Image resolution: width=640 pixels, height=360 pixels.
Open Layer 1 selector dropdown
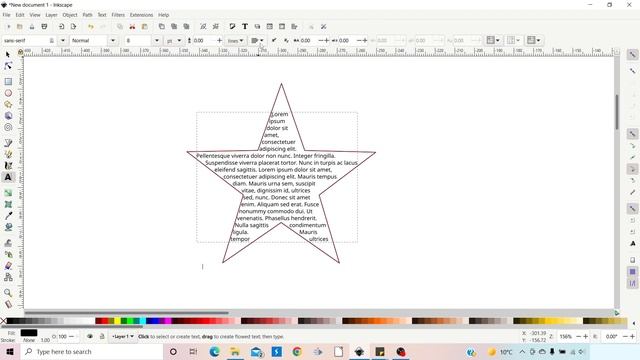coord(123,336)
